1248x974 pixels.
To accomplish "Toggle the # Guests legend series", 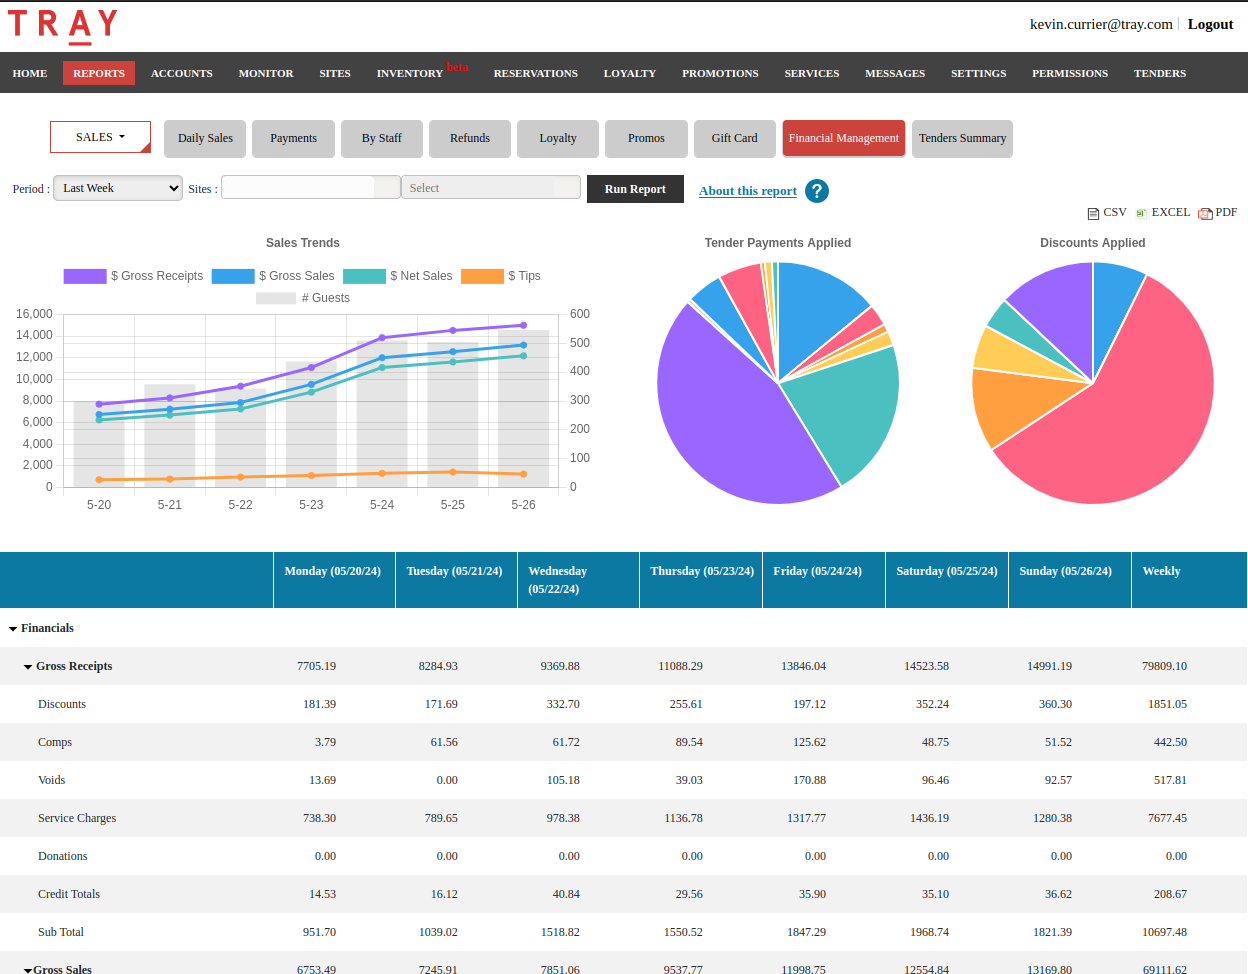I will [x=303, y=298].
